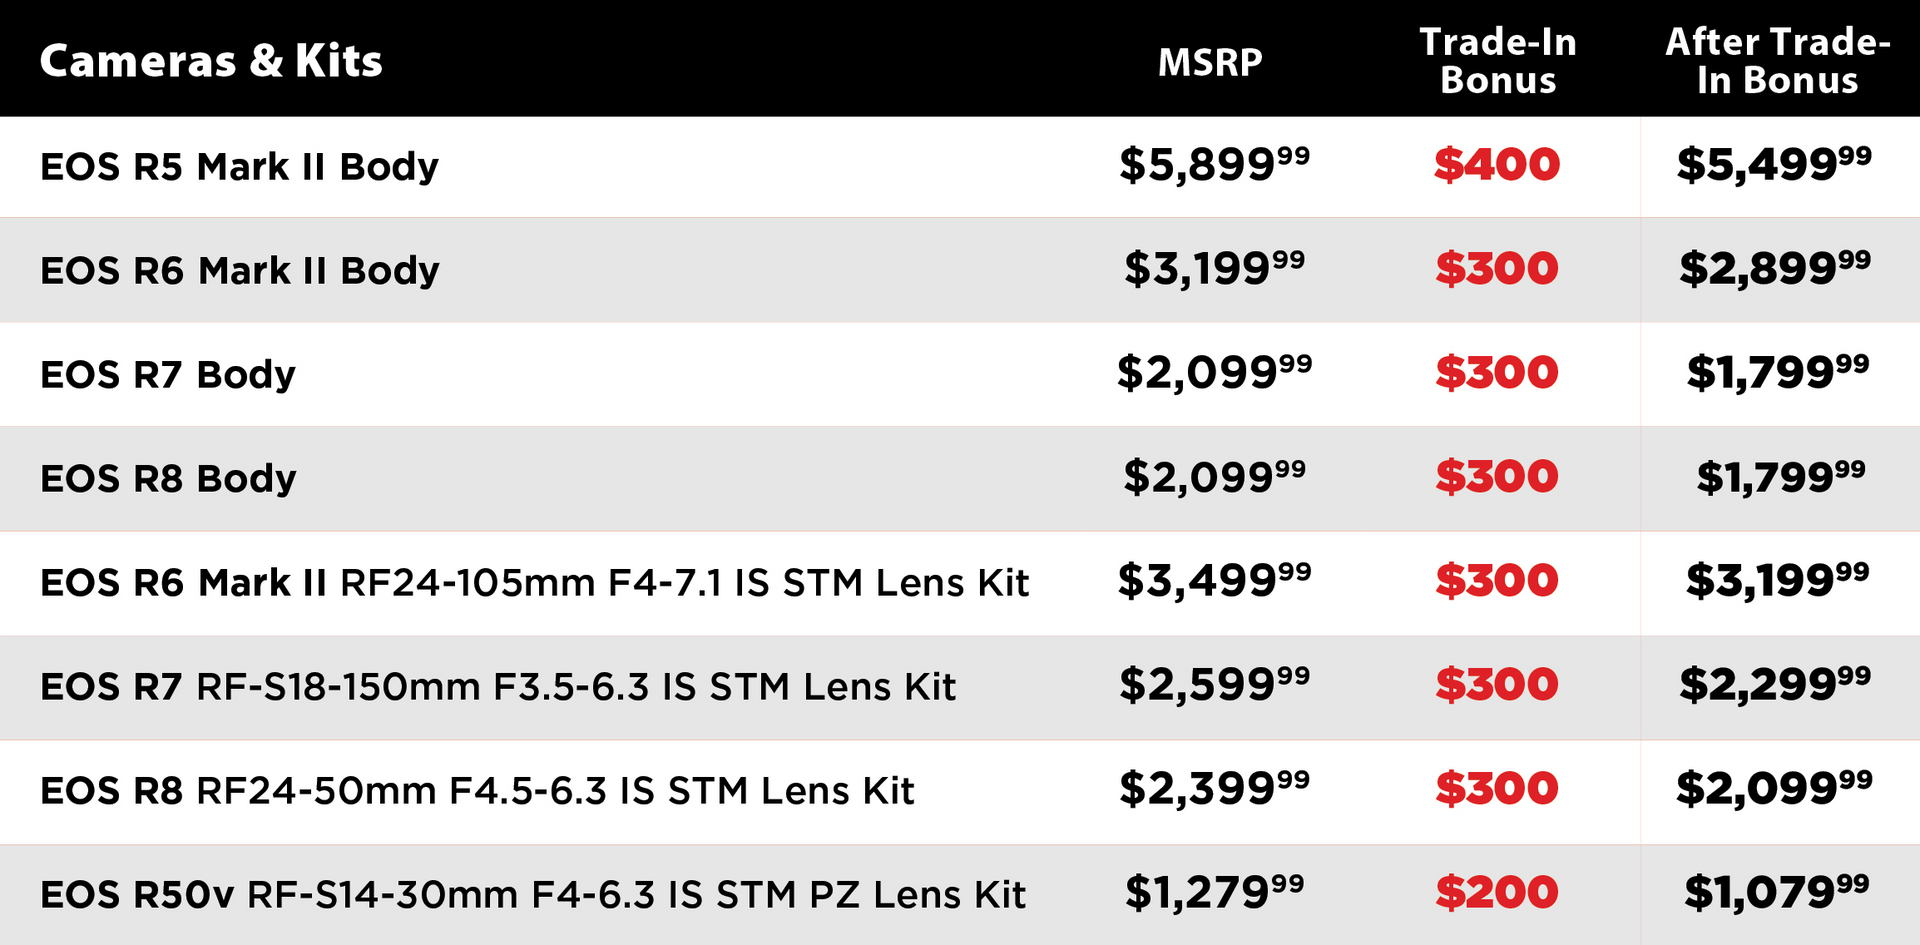Image resolution: width=1920 pixels, height=945 pixels.
Task: Click the $1,079.99 after-bonus price
Action: tap(1776, 893)
